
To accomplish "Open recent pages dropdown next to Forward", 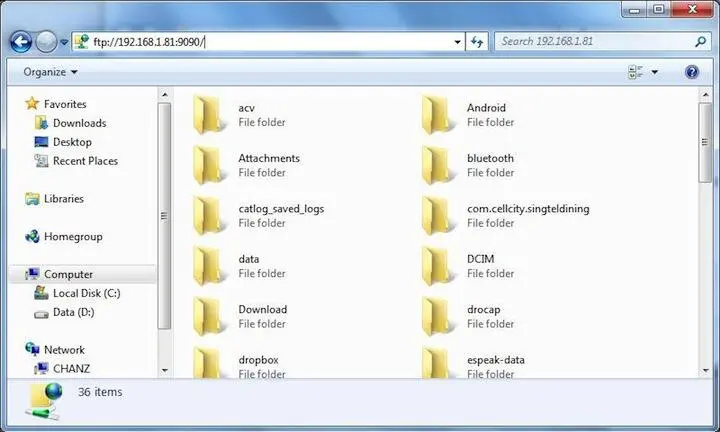I will [64, 42].
